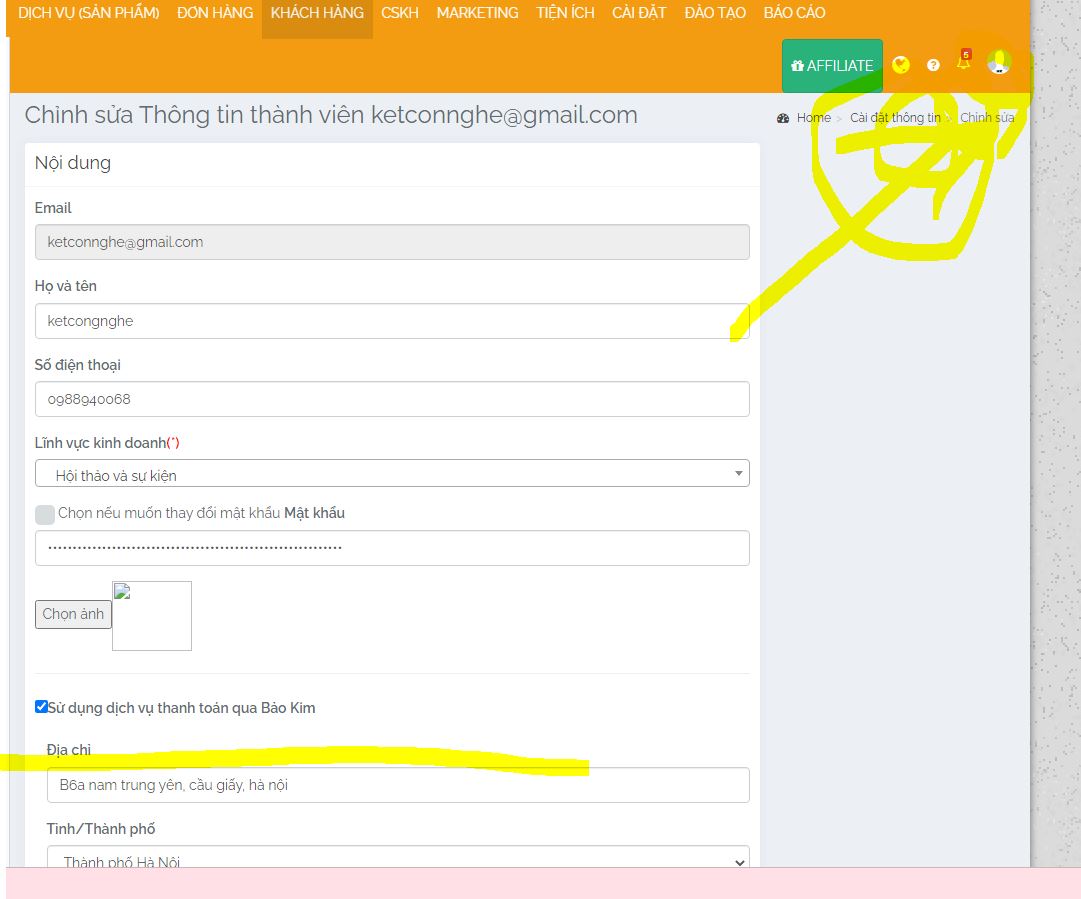Open the BÁO CÁO menu
The width and height of the screenshot is (1081, 899).
coord(794,13)
